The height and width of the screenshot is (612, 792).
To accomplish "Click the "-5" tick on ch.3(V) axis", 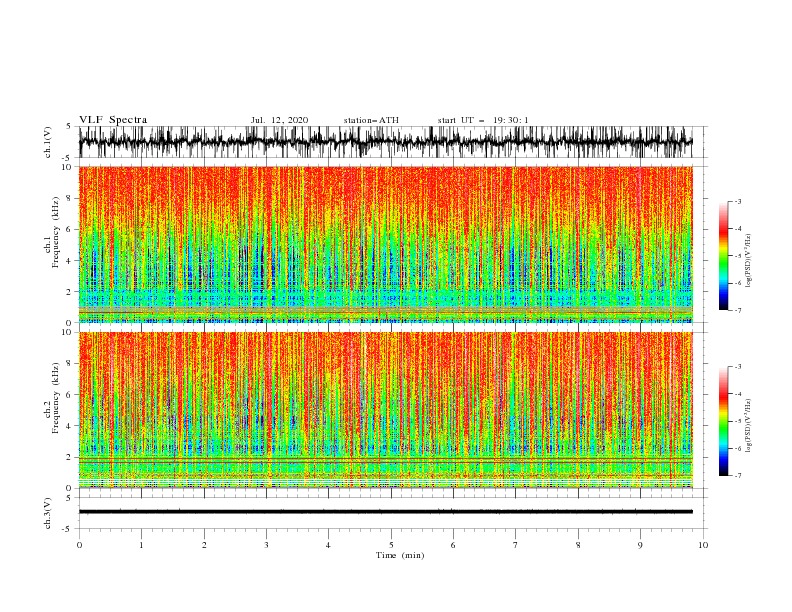I will pos(68,529).
